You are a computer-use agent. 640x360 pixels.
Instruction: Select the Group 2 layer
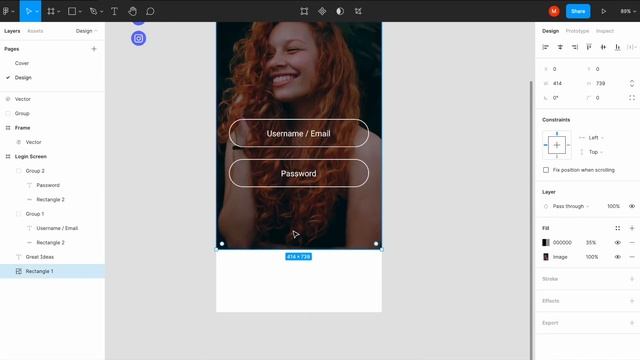[x=52, y=171]
